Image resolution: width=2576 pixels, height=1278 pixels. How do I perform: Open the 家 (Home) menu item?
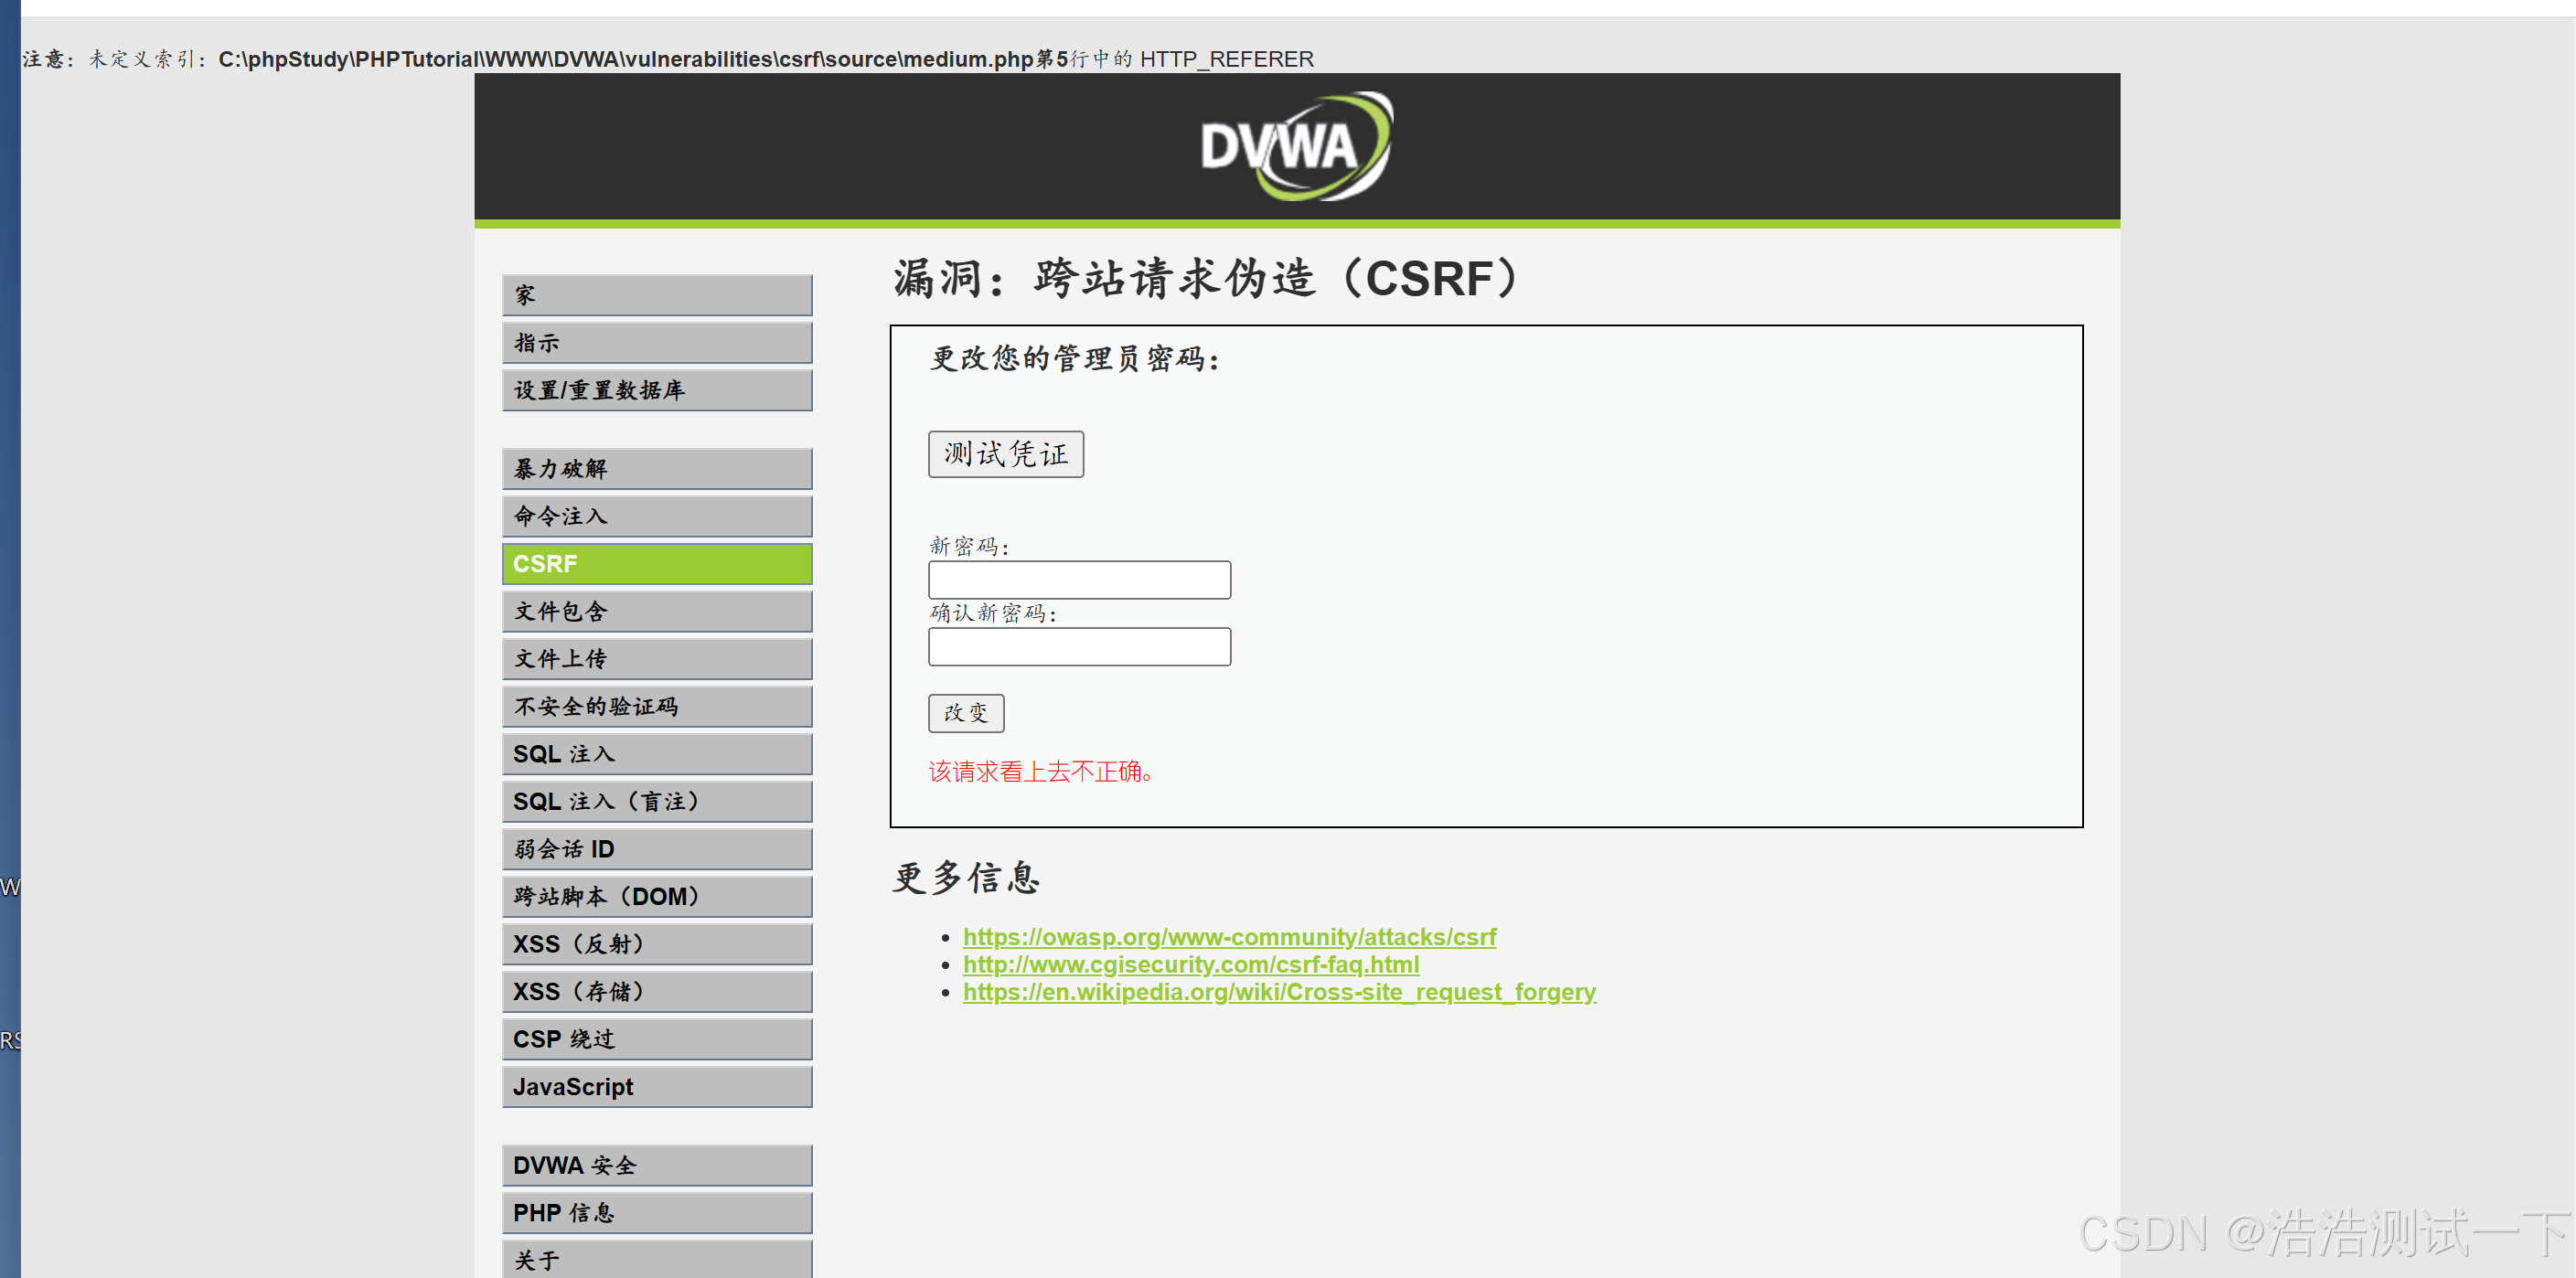click(656, 295)
